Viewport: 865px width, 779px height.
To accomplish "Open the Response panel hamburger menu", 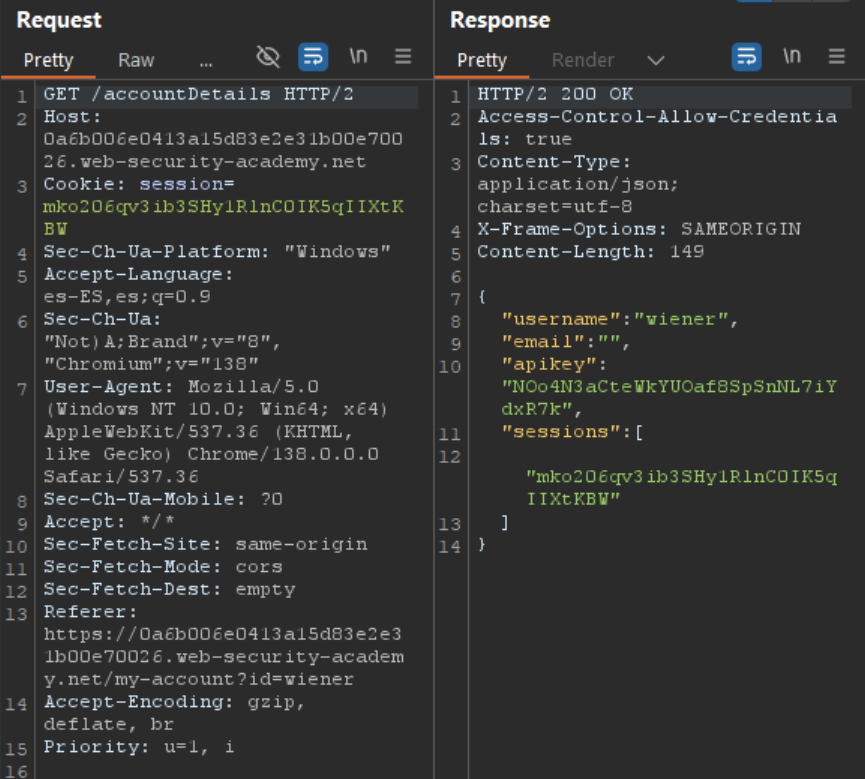I will click(837, 57).
